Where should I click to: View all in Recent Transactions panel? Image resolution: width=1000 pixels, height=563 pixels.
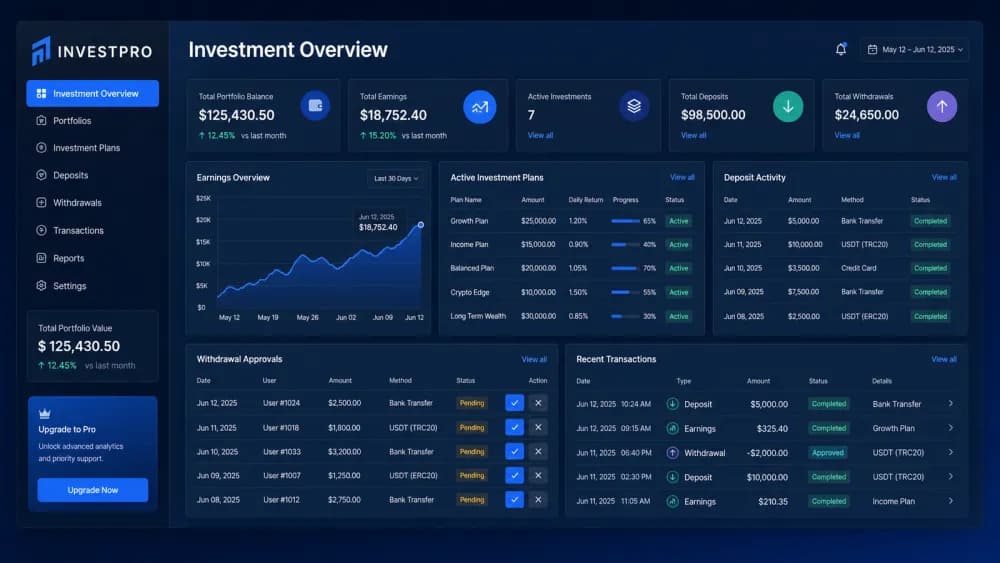944,360
